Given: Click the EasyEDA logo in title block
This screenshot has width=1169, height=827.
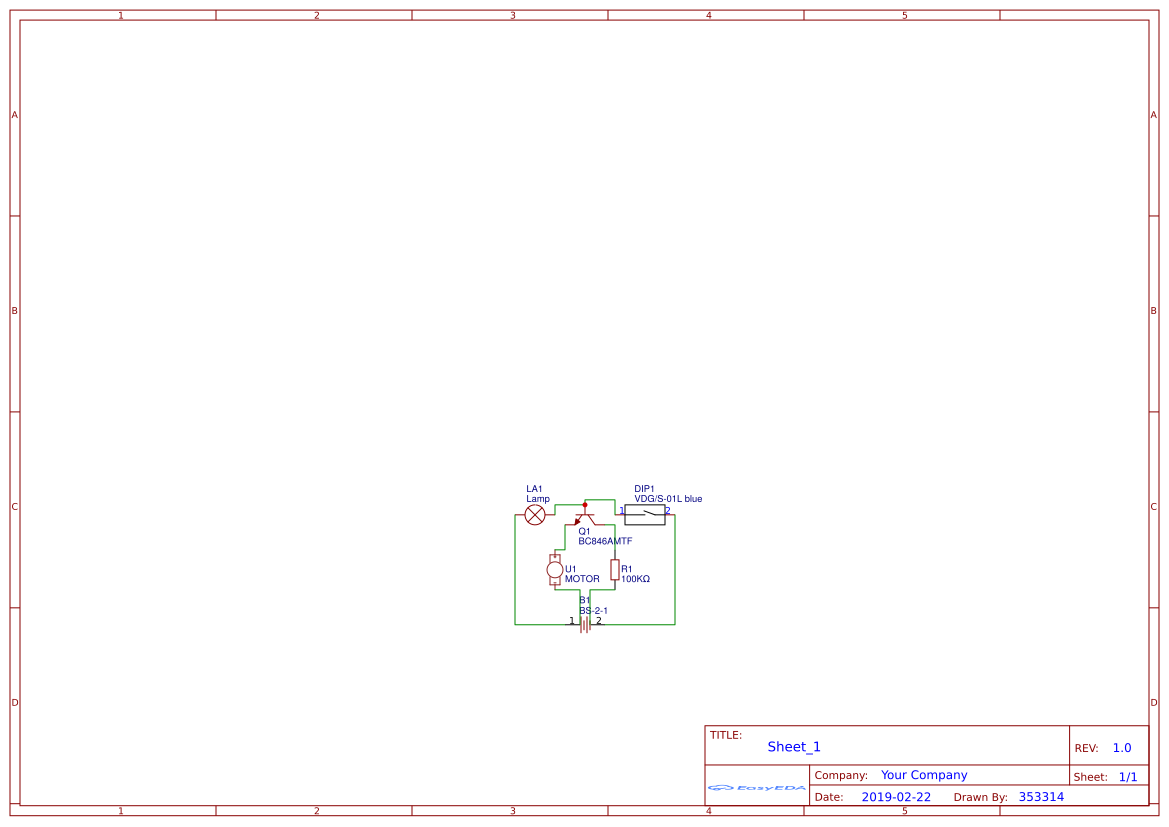Looking at the screenshot, I should pos(757,787).
